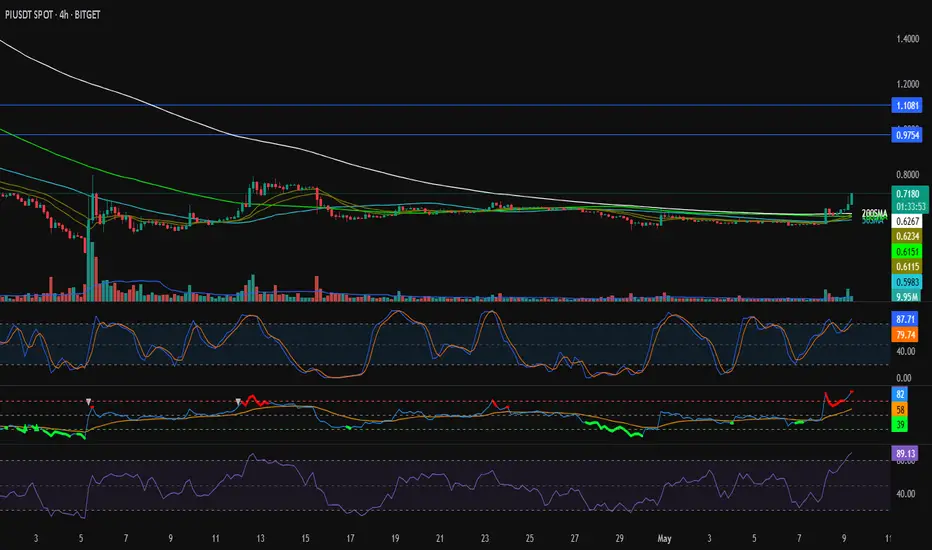This screenshot has height=550, width=932.
Task: Click the 9.95M volume label
Action: [x=907, y=296]
